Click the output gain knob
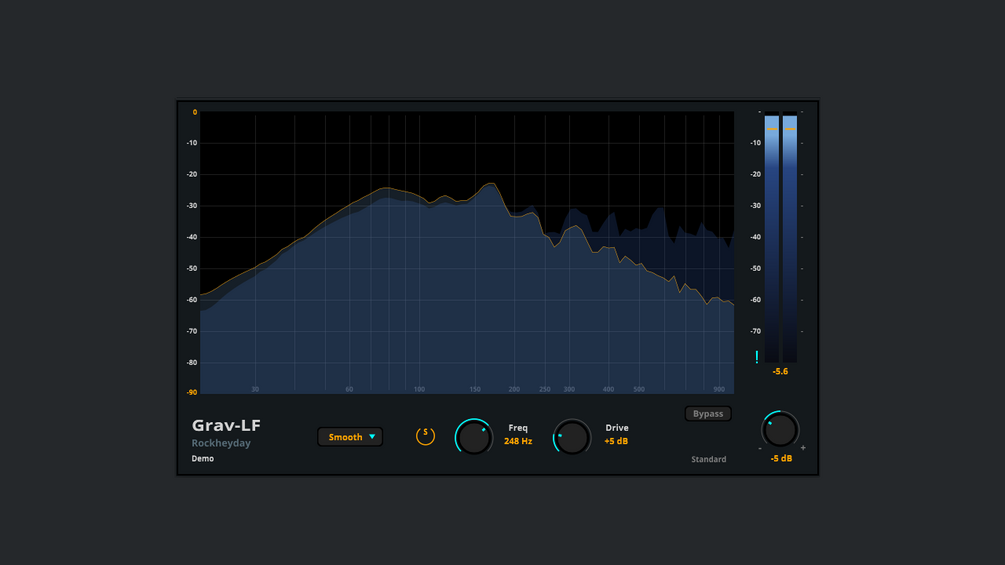The image size is (1005, 565). tap(780, 429)
